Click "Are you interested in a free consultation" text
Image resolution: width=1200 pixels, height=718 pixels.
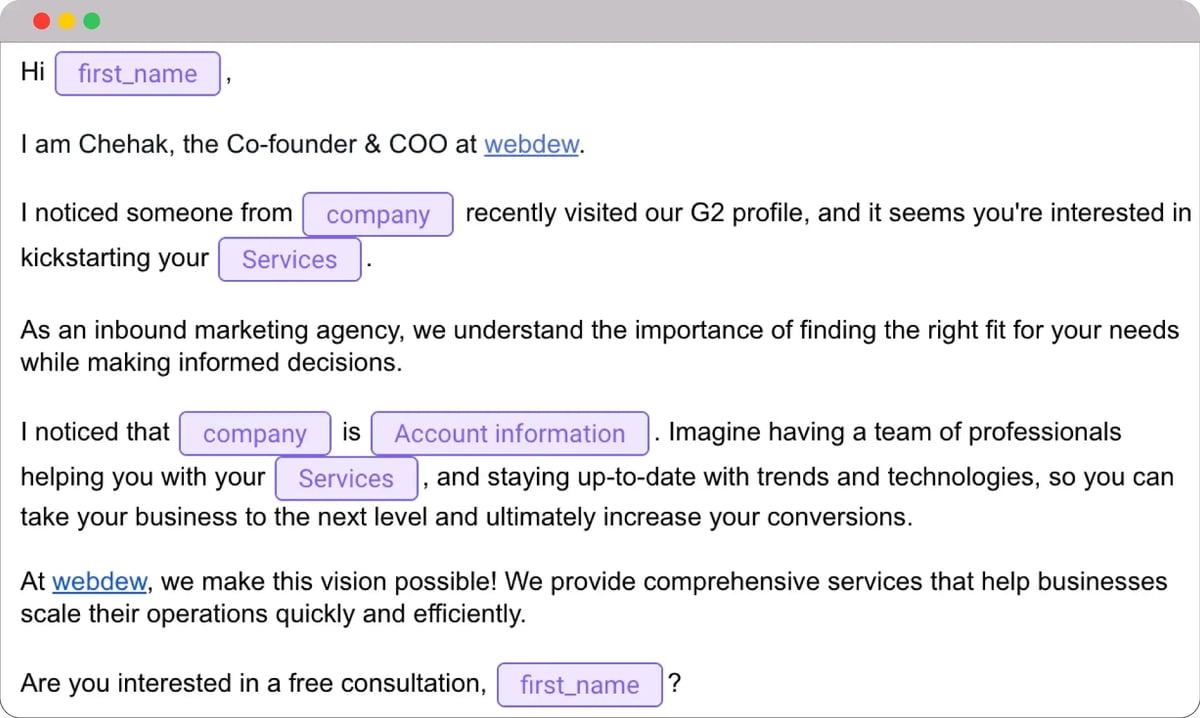pyautogui.click(x=252, y=684)
